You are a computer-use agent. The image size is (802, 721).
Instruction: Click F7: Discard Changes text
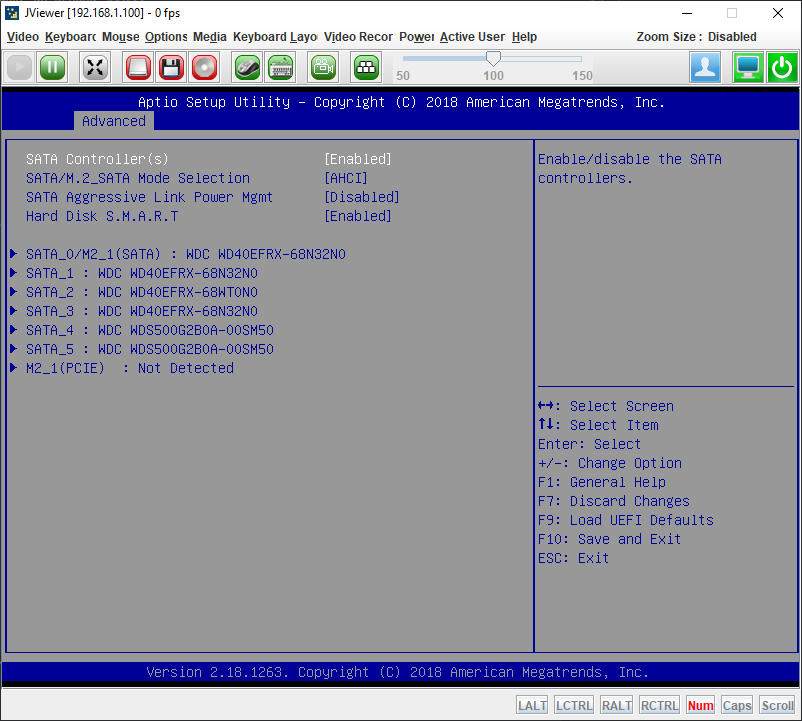tap(614, 501)
